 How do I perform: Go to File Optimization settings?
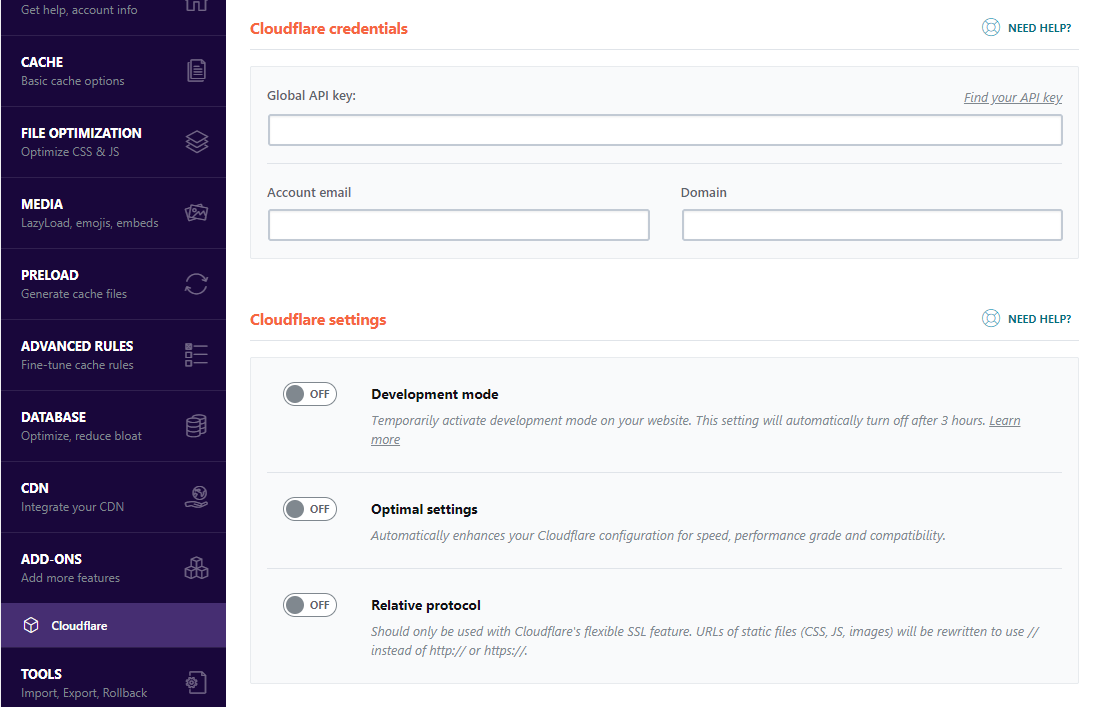(114, 142)
